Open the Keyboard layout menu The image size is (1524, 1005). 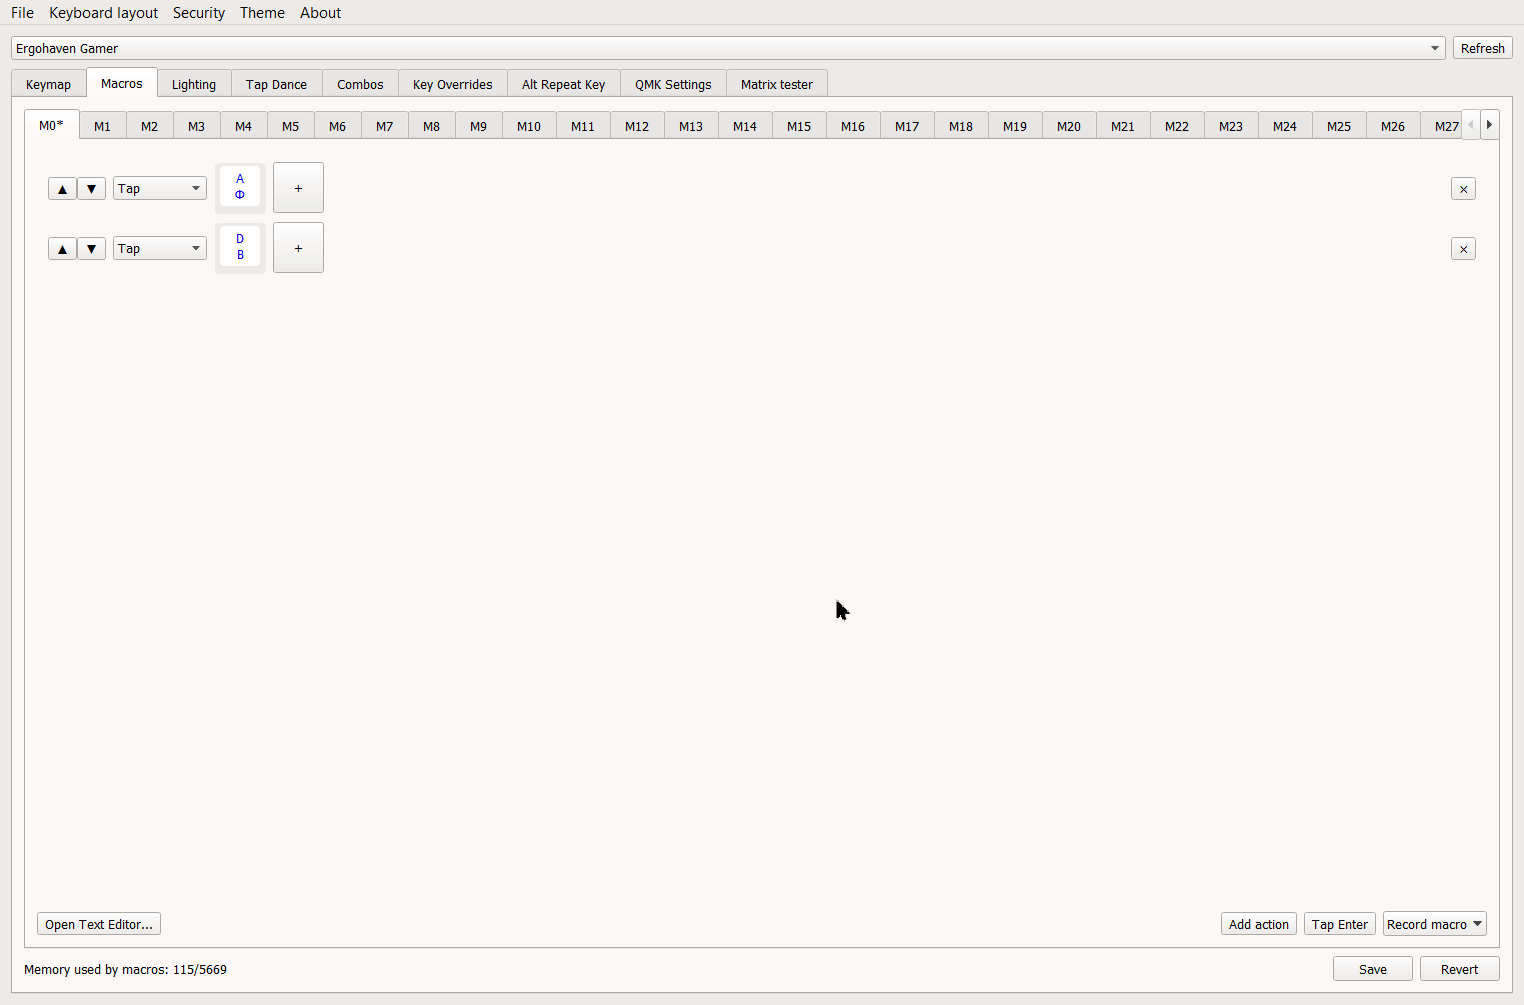coord(103,13)
